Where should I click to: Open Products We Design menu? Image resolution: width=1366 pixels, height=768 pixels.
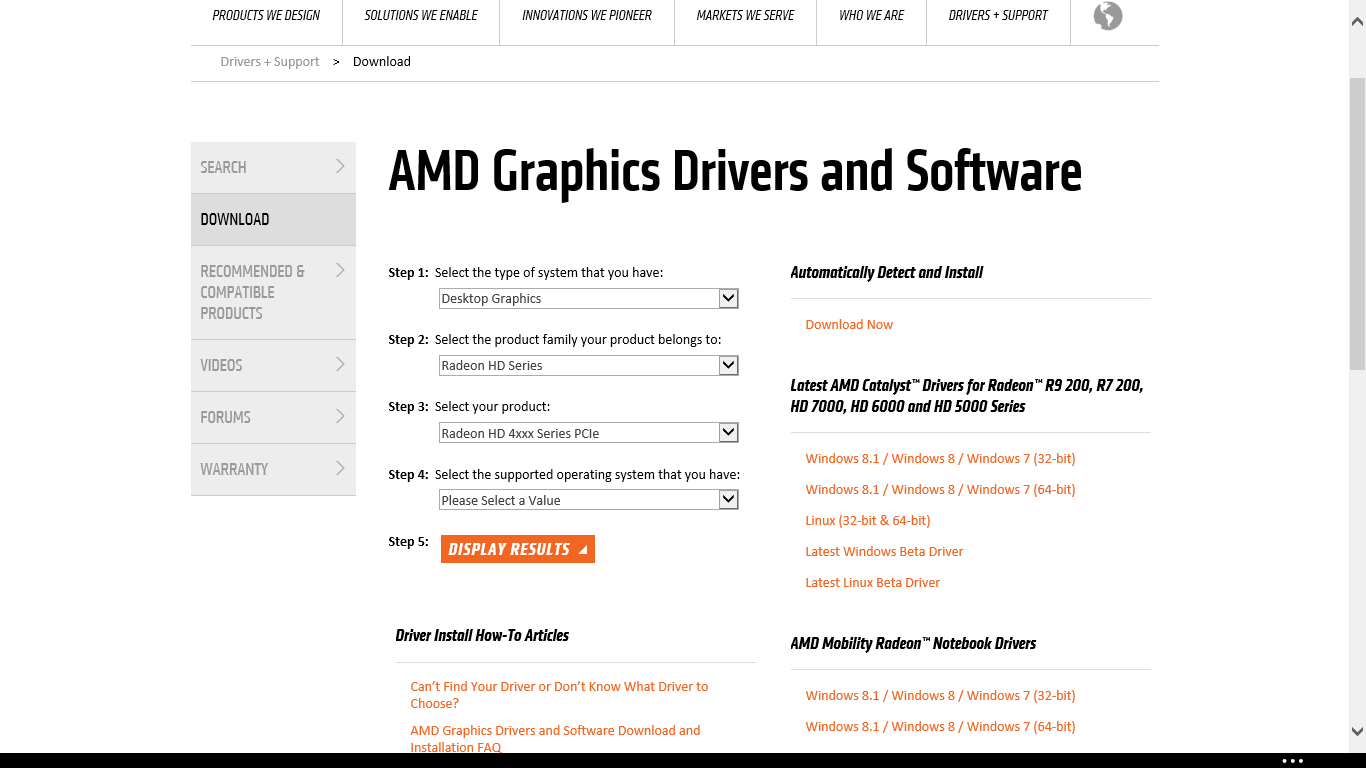click(266, 16)
